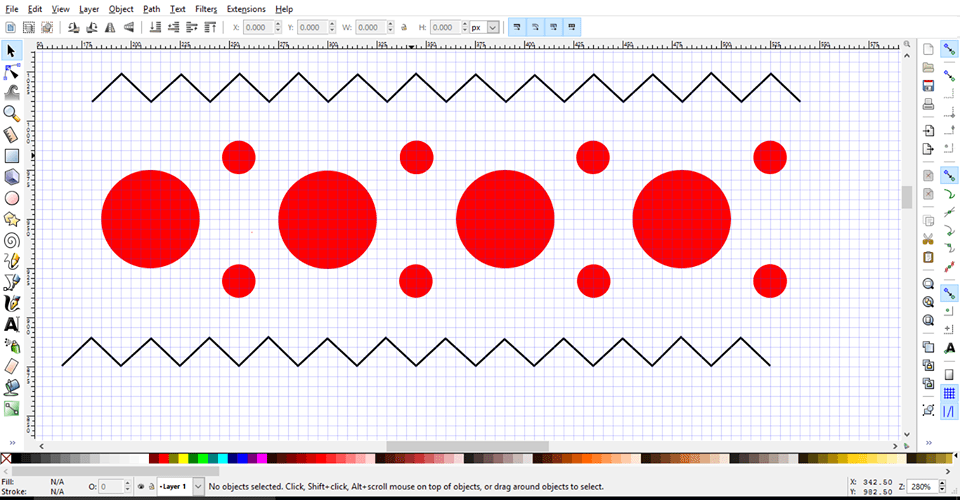Viewport: 960px width, 500px height.
Task: Toggle snap to guides
Action: (949, 412)
